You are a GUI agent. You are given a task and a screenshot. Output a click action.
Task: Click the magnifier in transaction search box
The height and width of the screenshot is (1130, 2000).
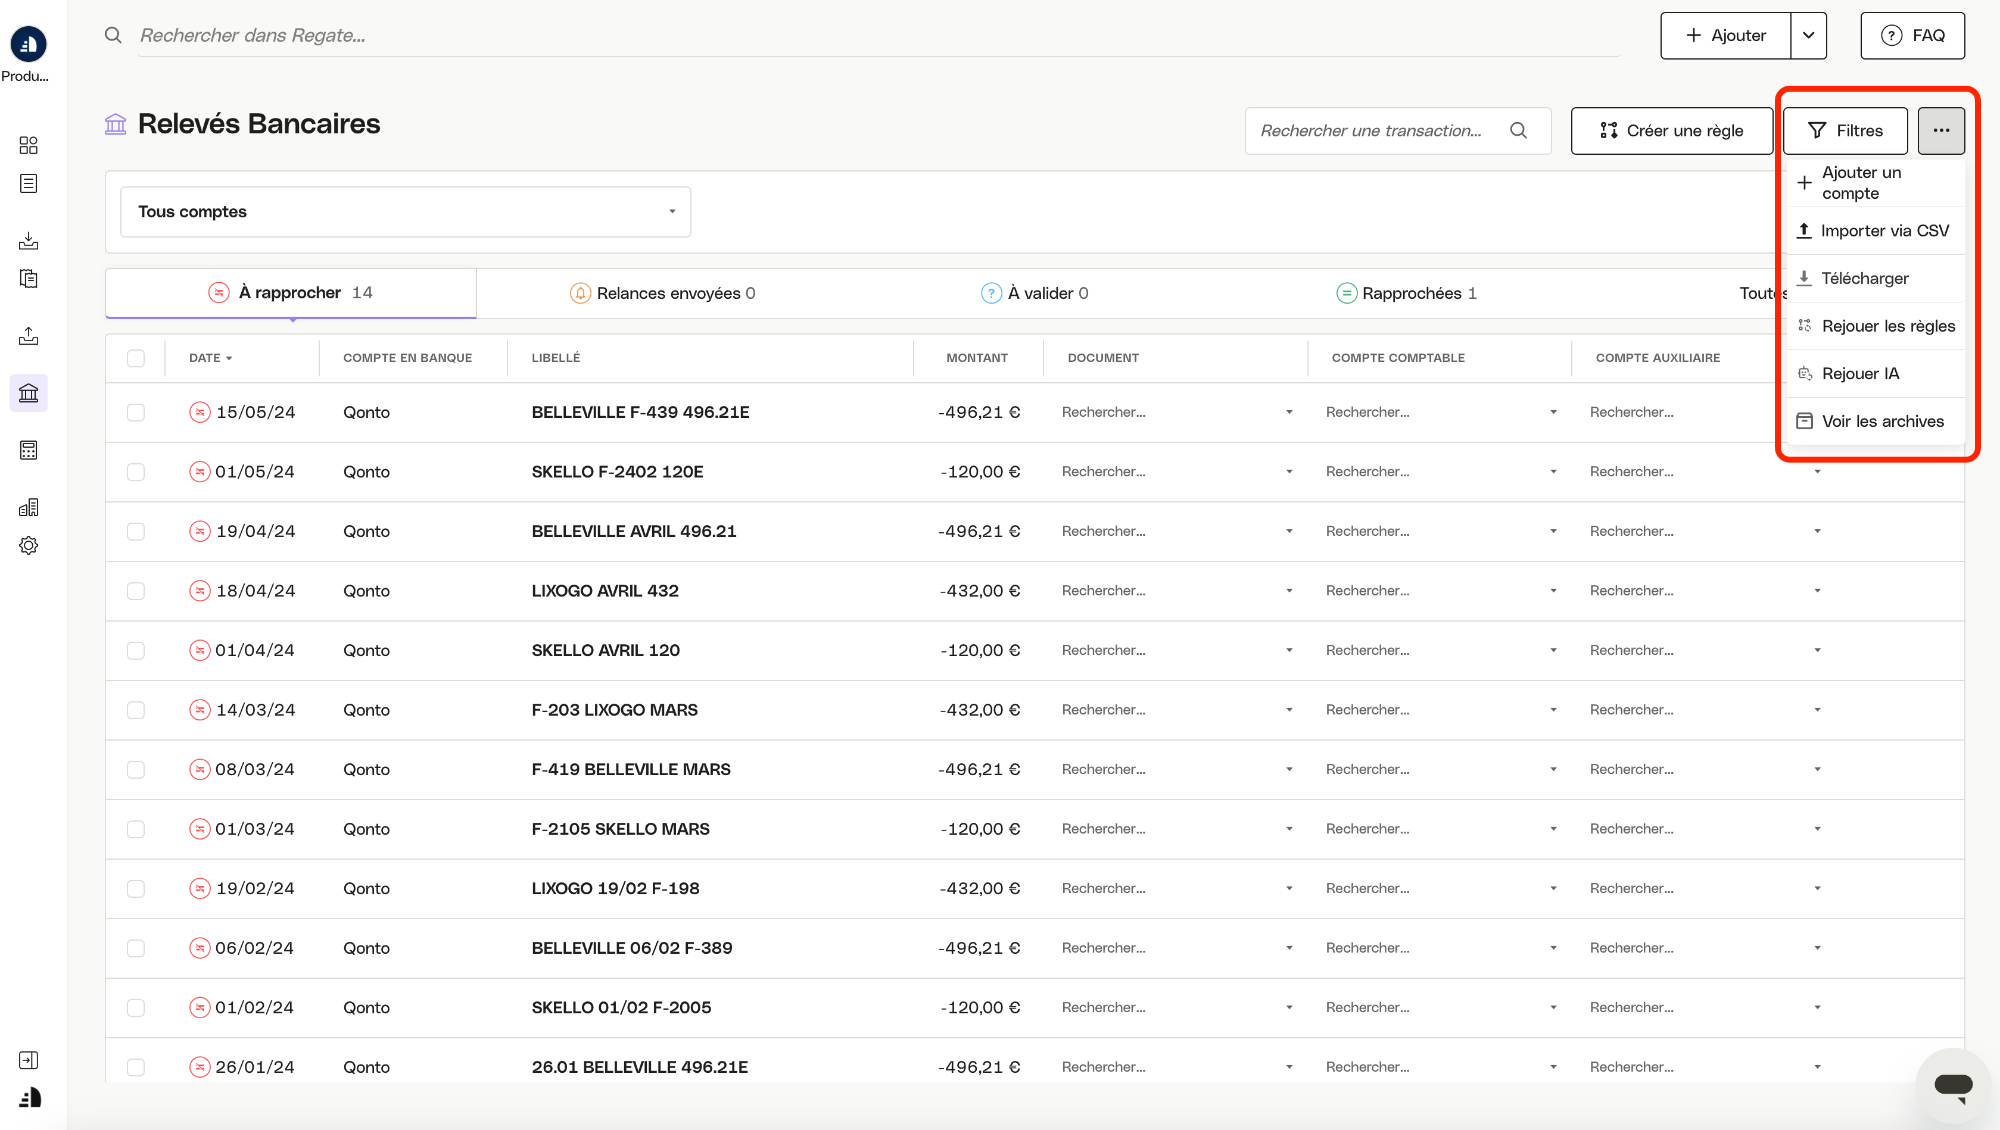click(x=1518, y=130)
